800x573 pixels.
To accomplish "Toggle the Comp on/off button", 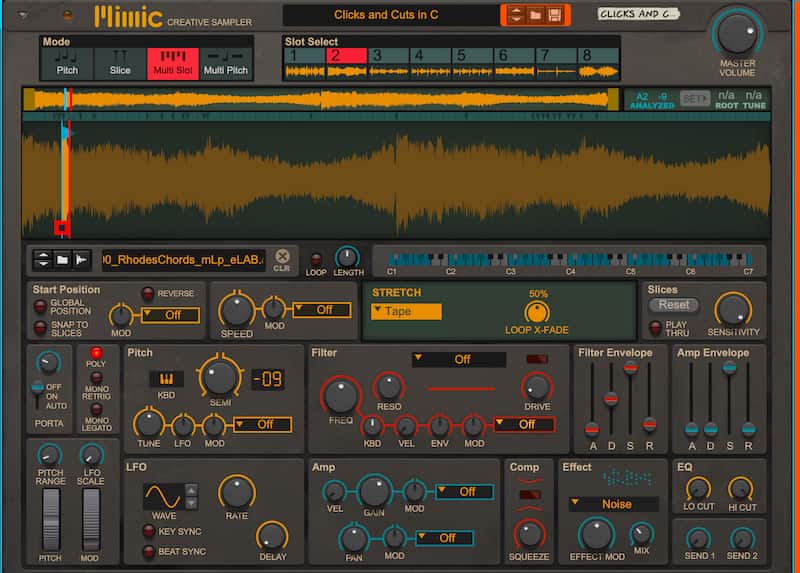I will coord(529,494).
